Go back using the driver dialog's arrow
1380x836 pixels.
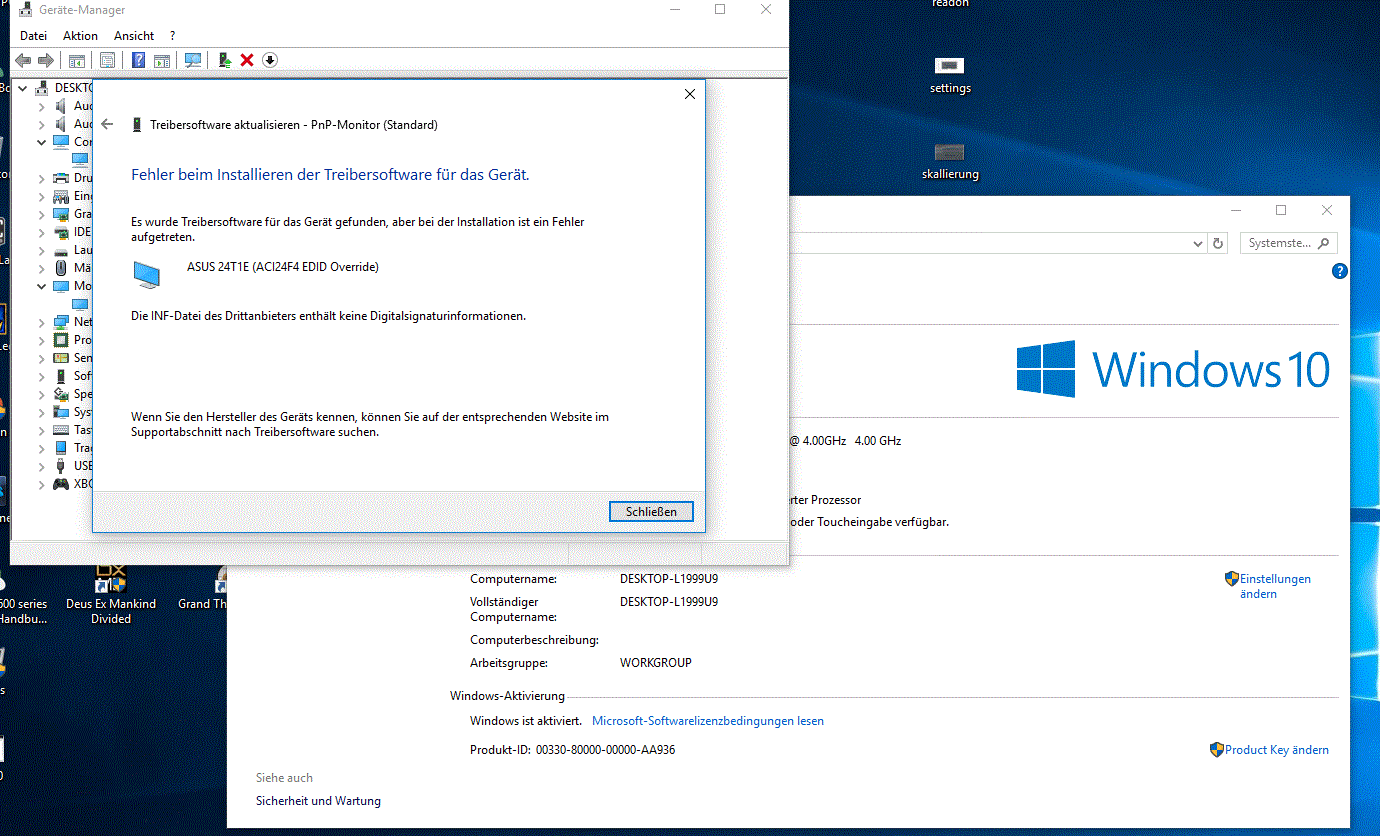coord(108,125)
